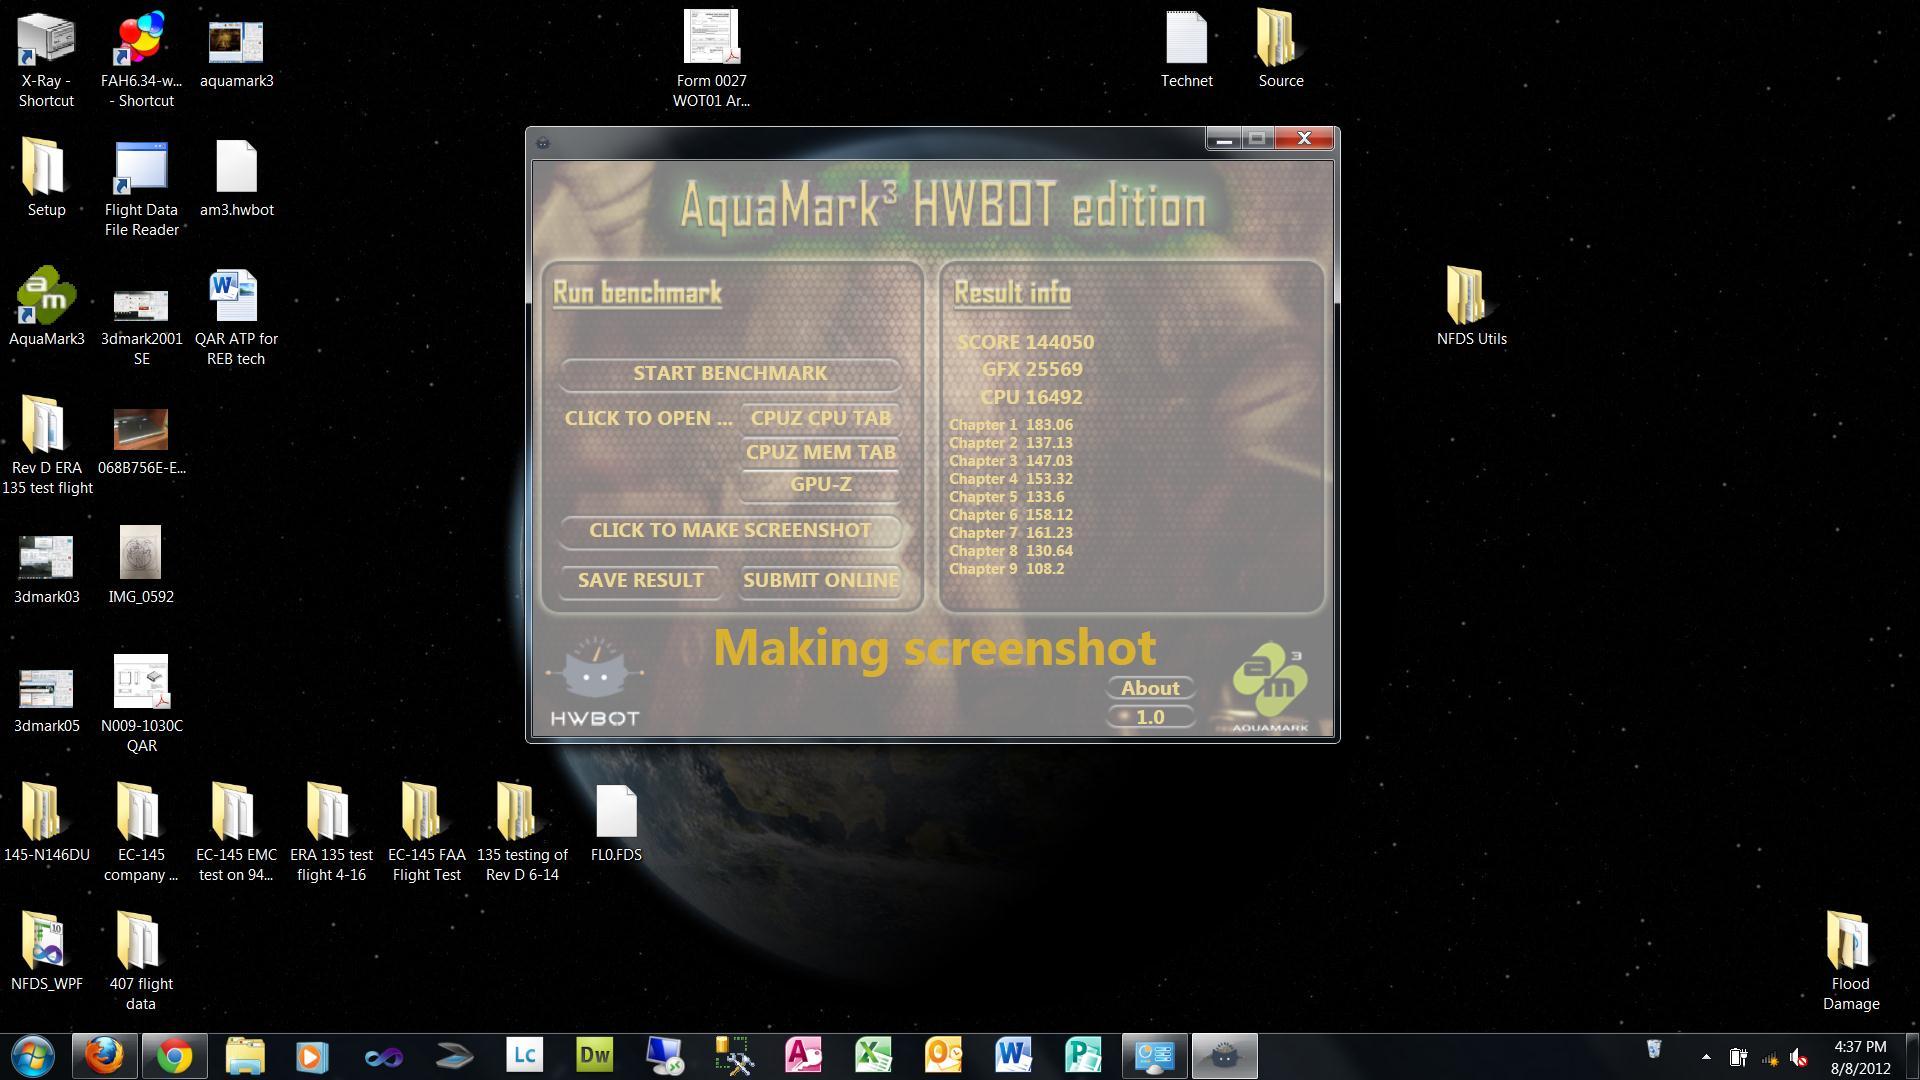Open the About button in AquaMark
The width and height of the screenshot is (1920, 1080).
coord(1150,688)
